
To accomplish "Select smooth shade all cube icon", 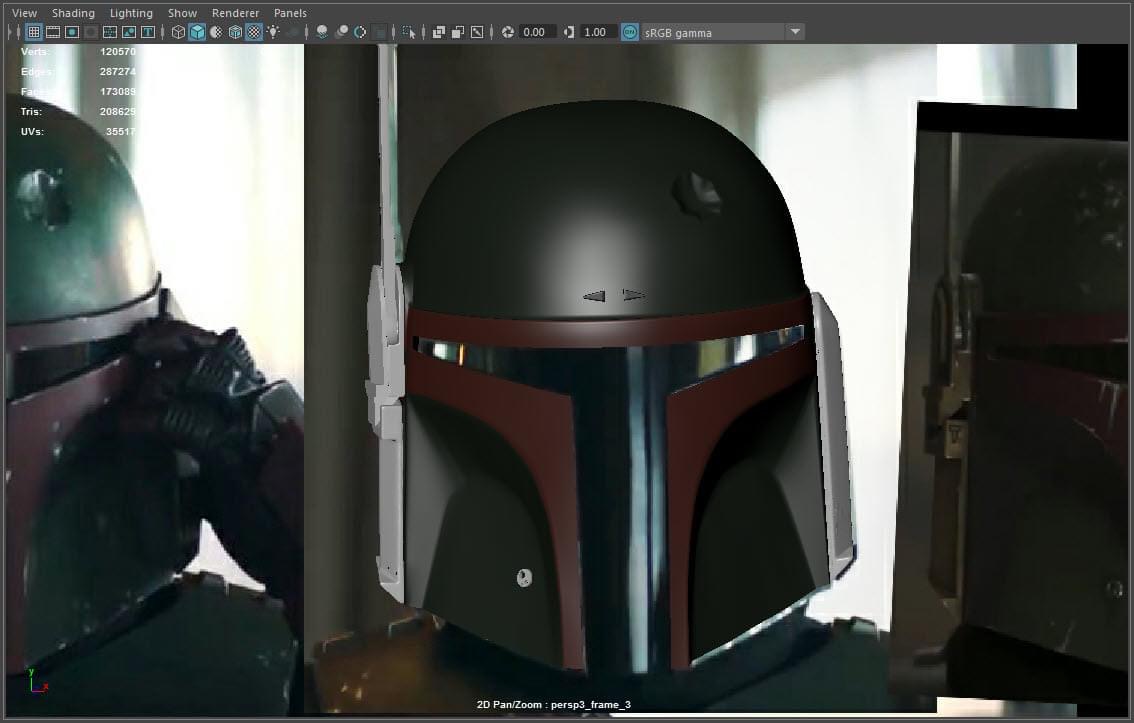I will point(197,32).
